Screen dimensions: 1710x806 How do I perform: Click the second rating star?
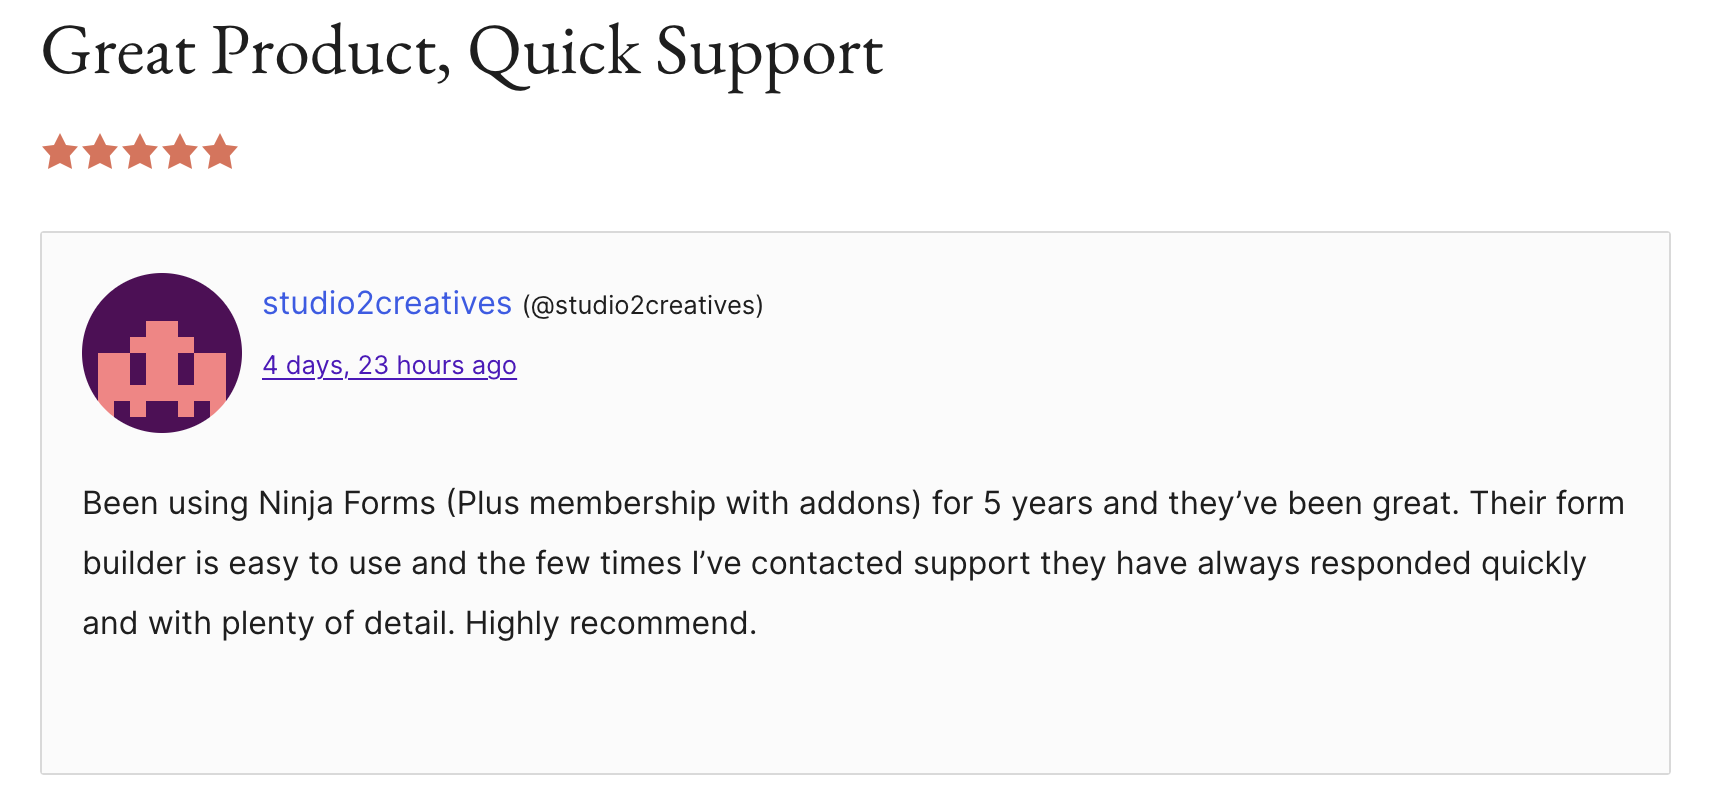[100, 153]
